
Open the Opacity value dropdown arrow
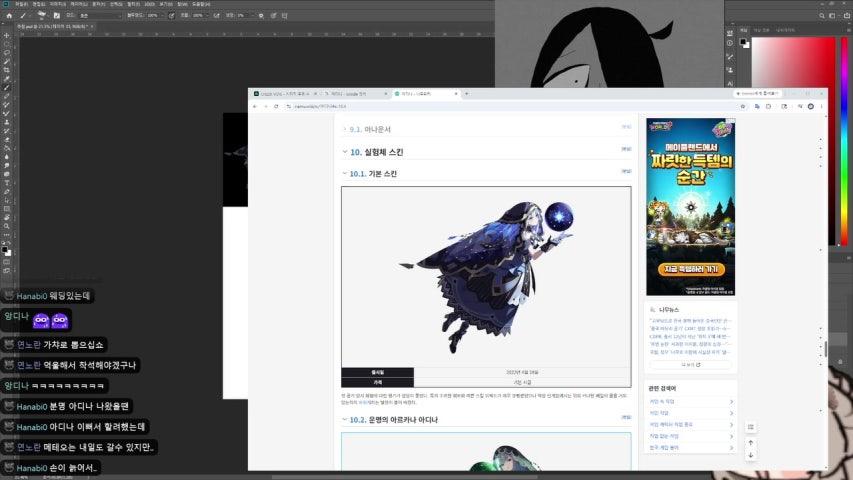(x=162, y=16)
